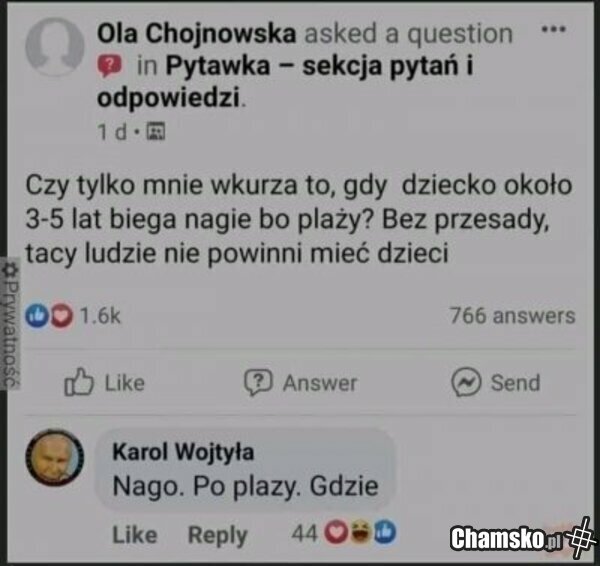Like Karol Wojtyła's comment
Viewport: 600px width, 566px height.
pos(135,534)
